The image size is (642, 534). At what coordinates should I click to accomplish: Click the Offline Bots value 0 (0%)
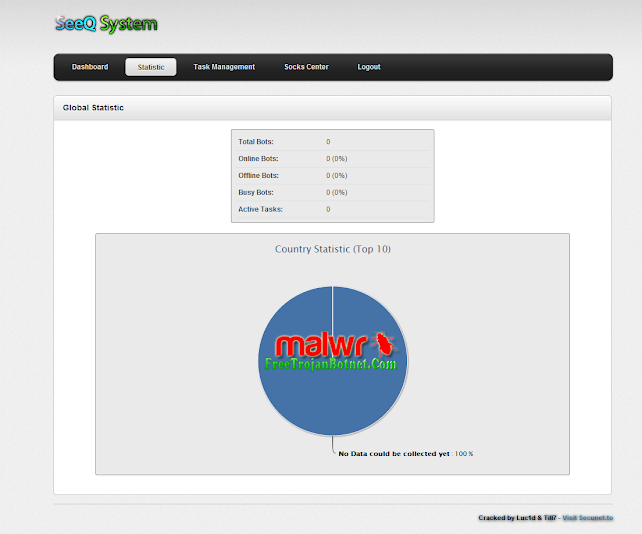pyautogui.click(x=337, y=175)
